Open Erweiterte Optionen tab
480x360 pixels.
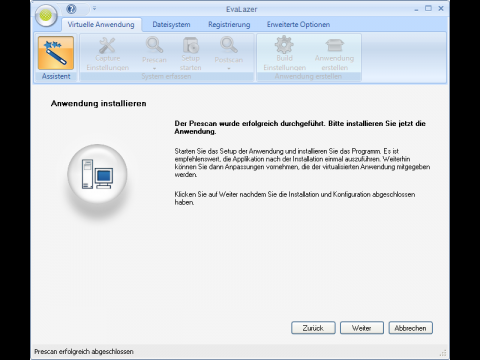(298, 25)
